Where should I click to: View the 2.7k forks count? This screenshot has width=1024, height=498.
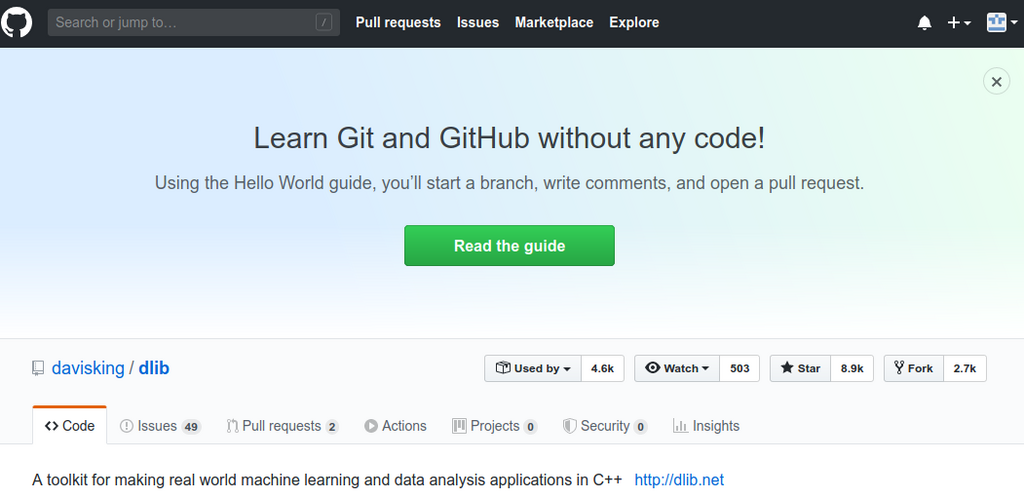[965, 368]
